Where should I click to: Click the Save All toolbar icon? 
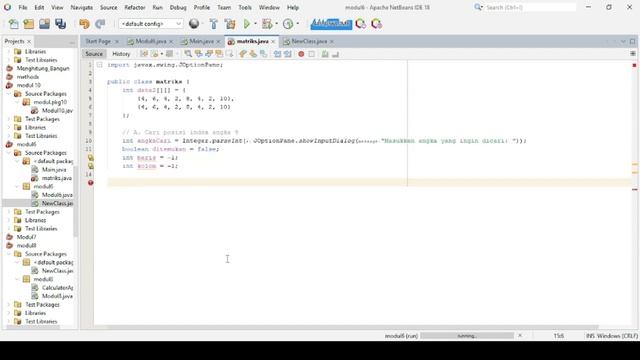pos(60,24)
